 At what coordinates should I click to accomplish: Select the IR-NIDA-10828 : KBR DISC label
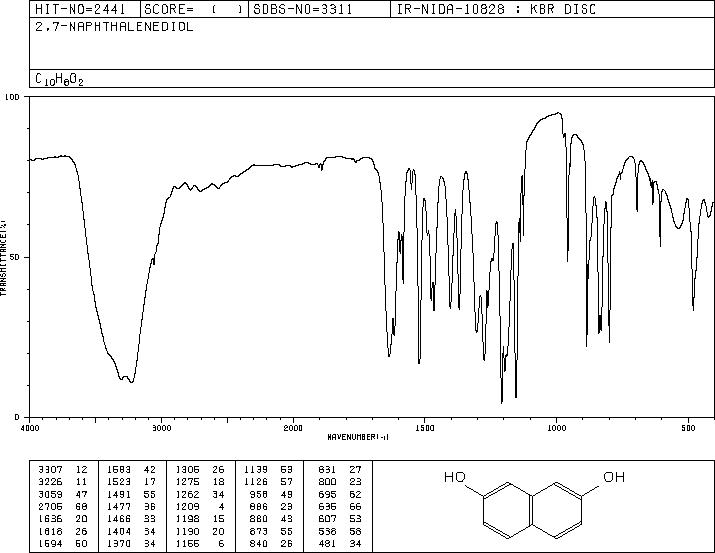point(496,9)
